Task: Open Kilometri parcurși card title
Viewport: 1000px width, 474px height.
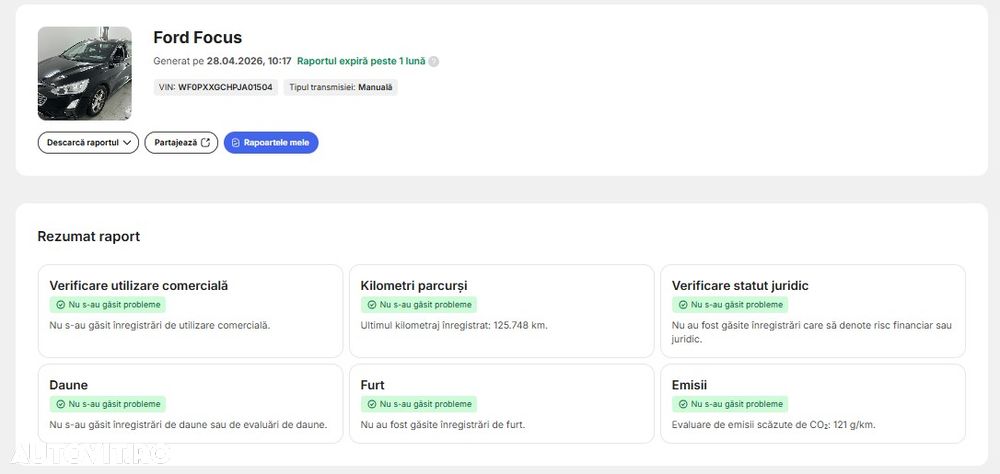Action: [414, 286]
